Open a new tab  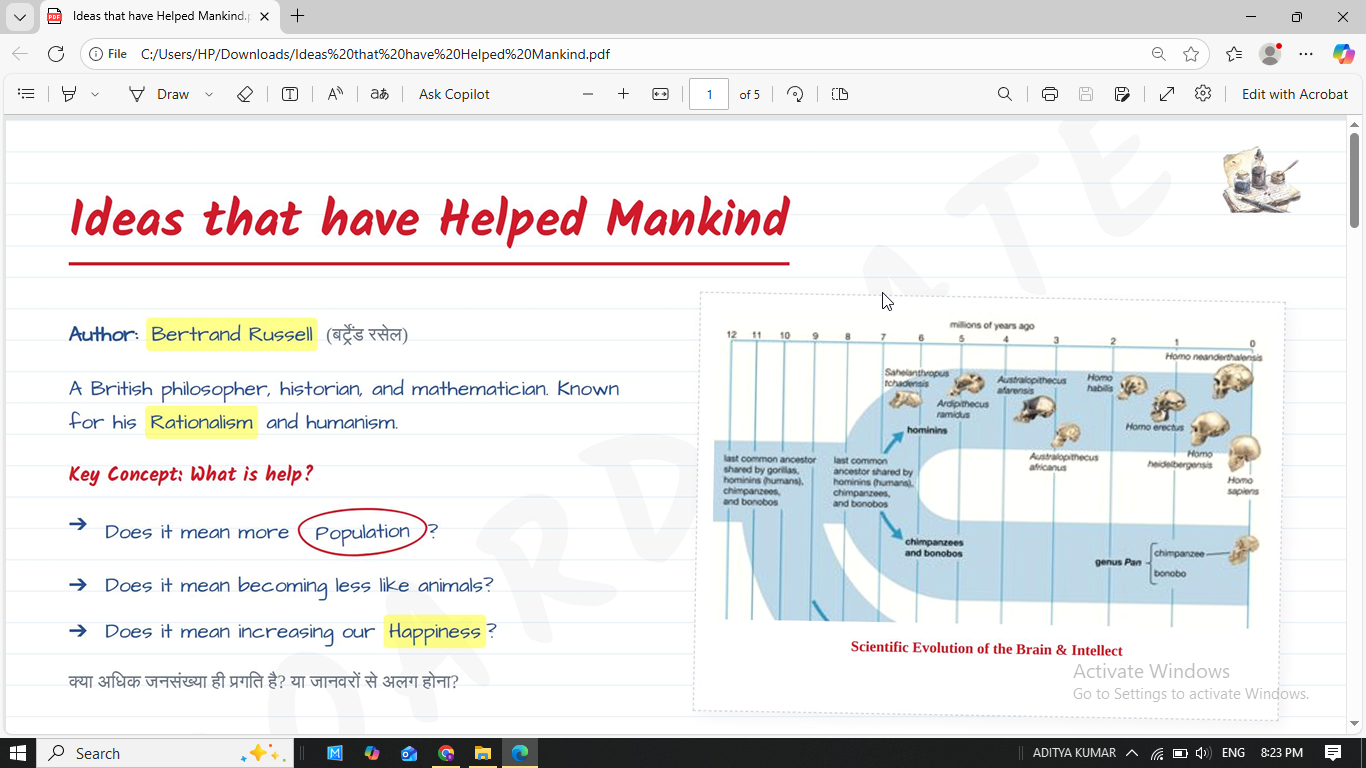coord(297,16)
